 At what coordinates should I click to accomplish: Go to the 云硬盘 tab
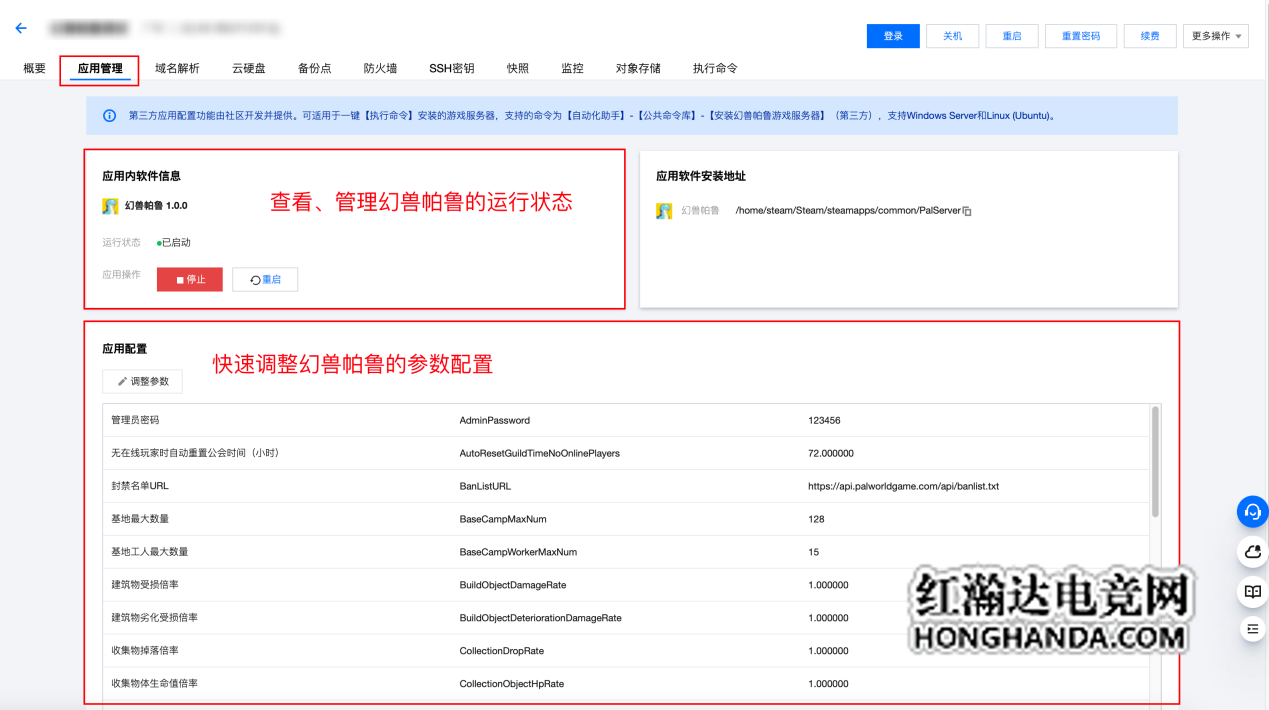point(249,68)
